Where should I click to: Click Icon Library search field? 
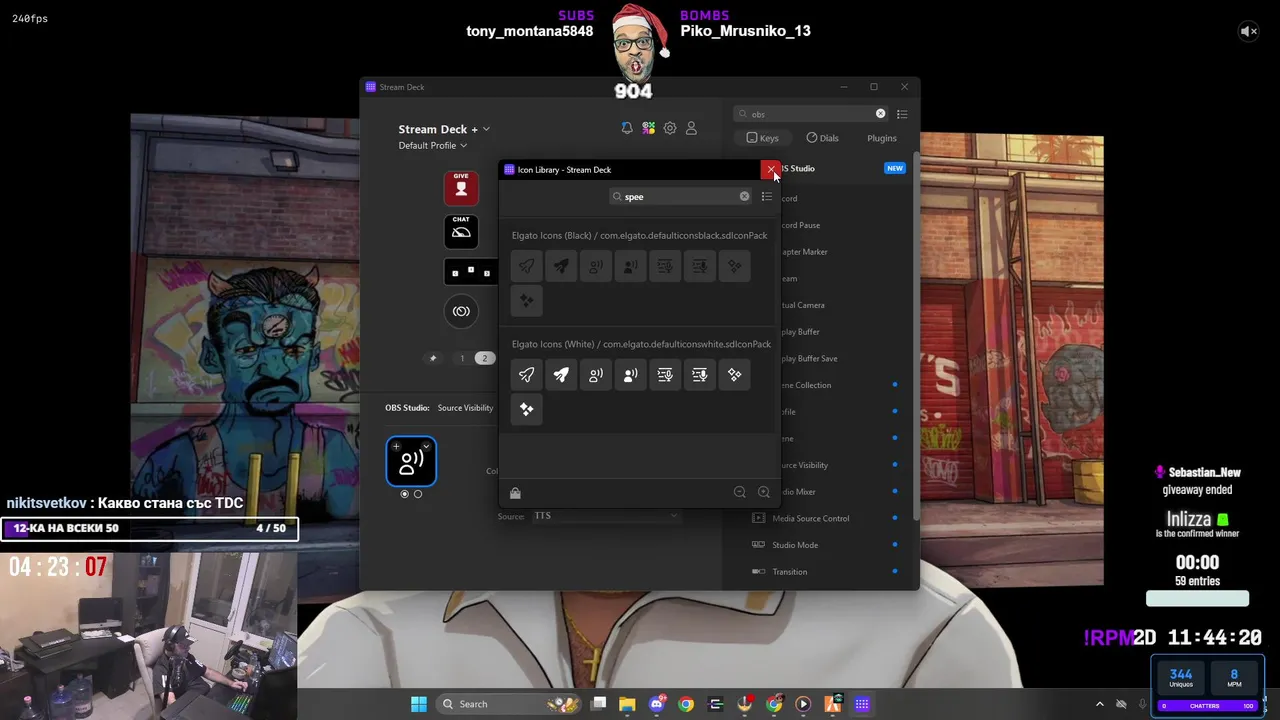tap(680, 197)
